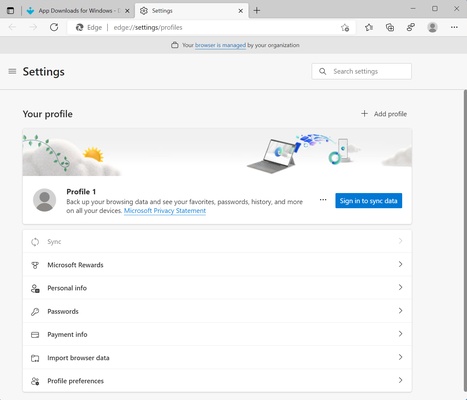Image resolution: width=467 pixels, height=400 pixels.
Task: Click the Personal info icon
Action: (x=35, y=288)
